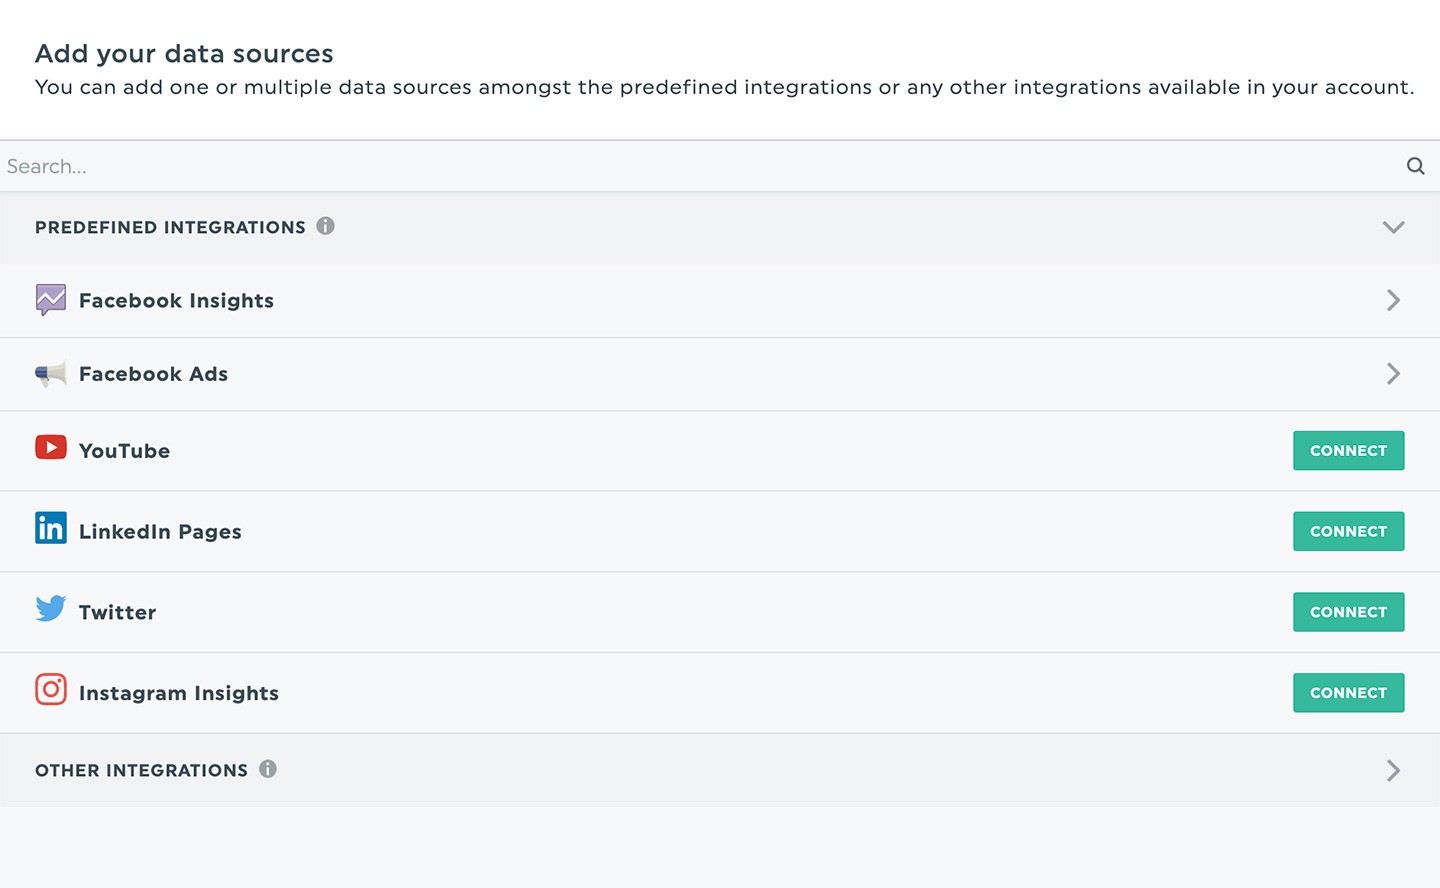Viewport: 1440px width, 888px height.
Task: Connect Instagram Insights data source
Action: (1348, 693)
